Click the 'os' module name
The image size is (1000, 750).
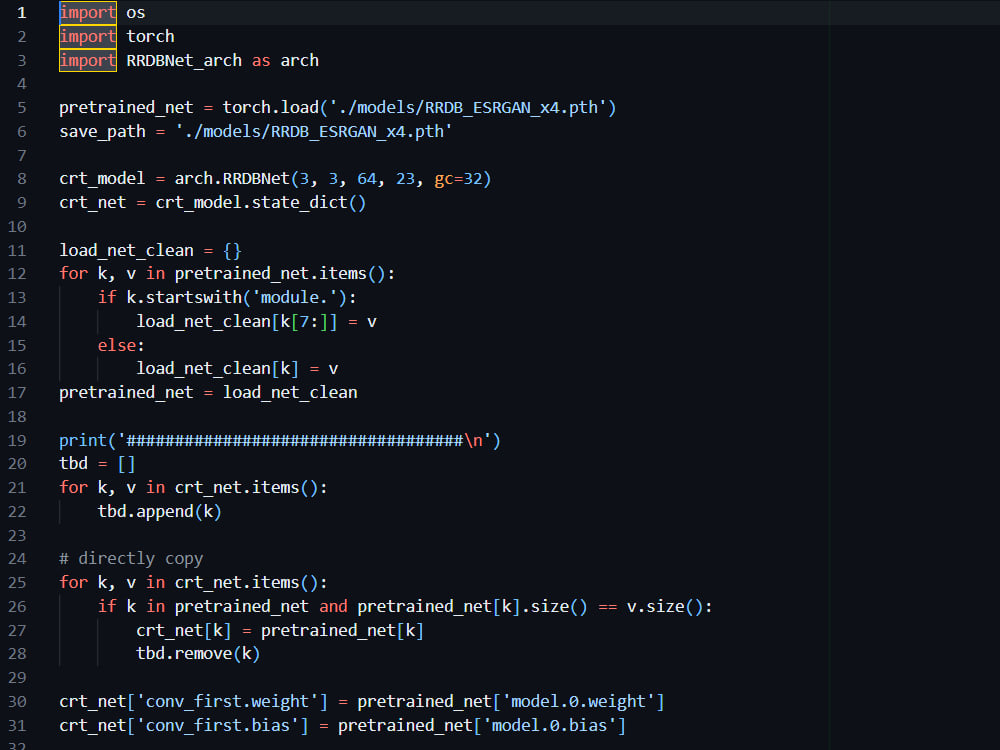pyautogui.click(x=136, y=13)
